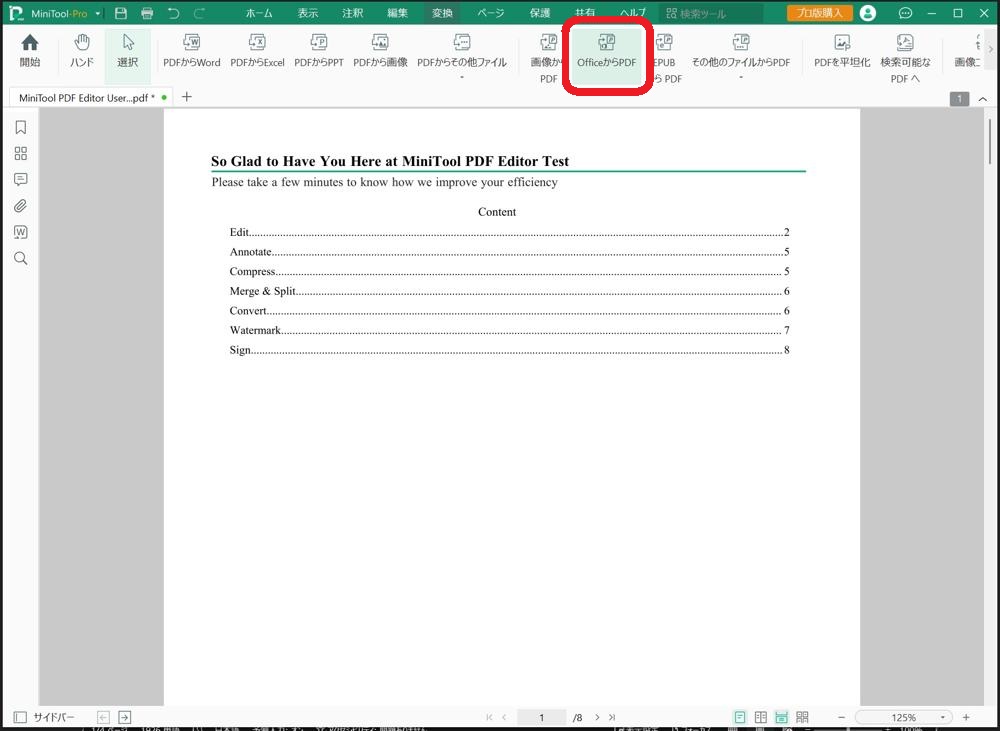
Task: Click the Compress contents entry
Action: tap(510, 271)
